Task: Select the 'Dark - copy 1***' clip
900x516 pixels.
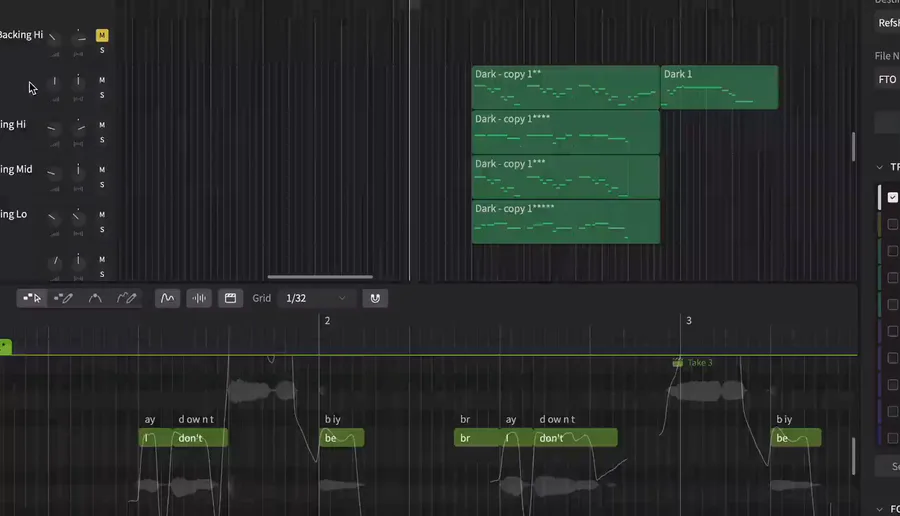Action: [x=565, y=177]
